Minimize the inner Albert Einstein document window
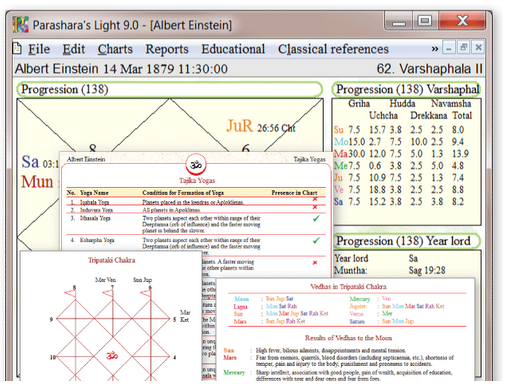Screen dimensions: 506x387 point(449,48)
